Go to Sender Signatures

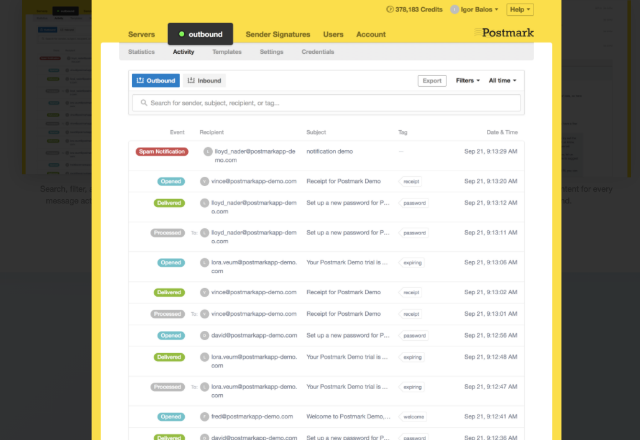[278, 34]
